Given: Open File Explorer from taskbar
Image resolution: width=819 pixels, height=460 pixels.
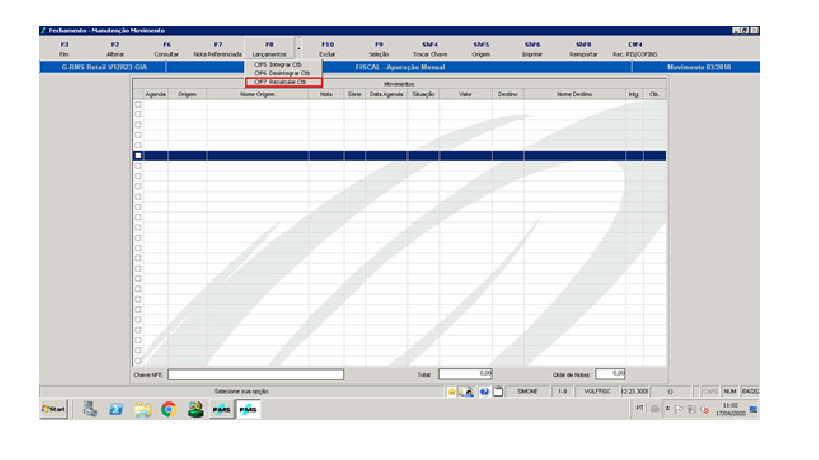Looking at the screenshot, I should tap(142, 410).
